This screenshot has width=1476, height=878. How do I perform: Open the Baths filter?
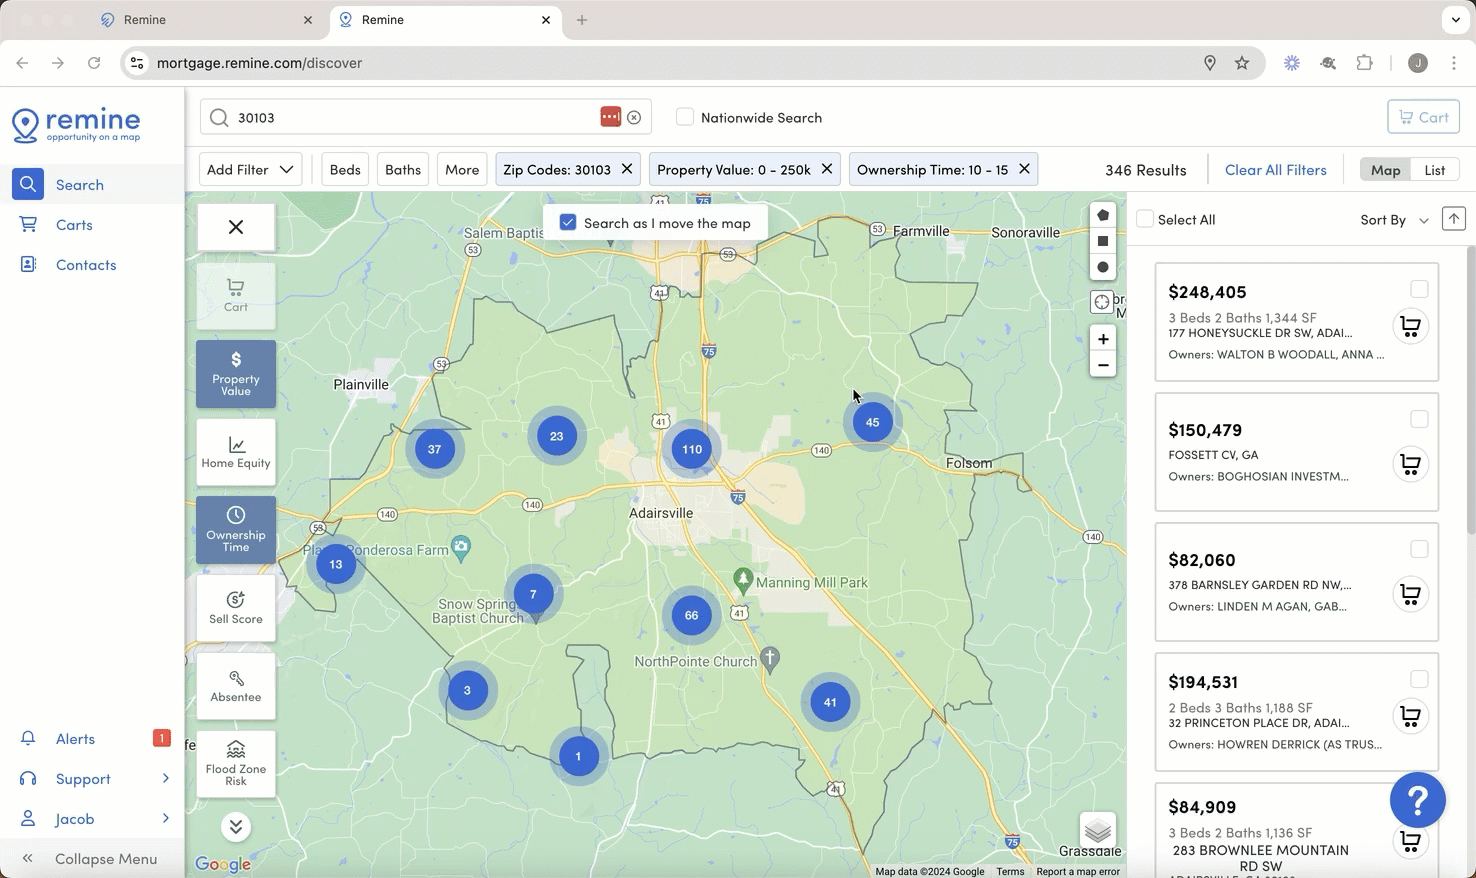click(x=403, y=169)
